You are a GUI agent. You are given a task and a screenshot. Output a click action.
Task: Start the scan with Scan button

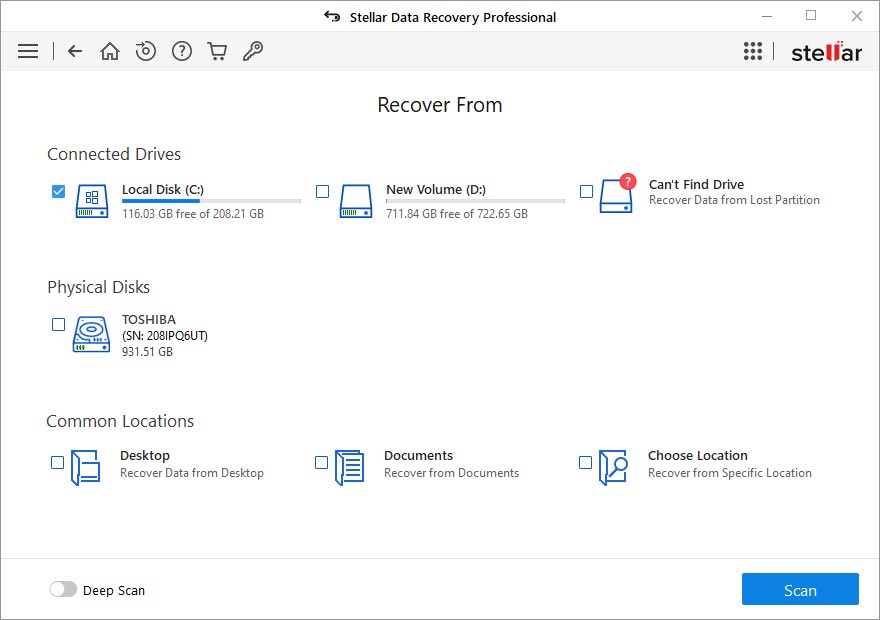(800, 589)
